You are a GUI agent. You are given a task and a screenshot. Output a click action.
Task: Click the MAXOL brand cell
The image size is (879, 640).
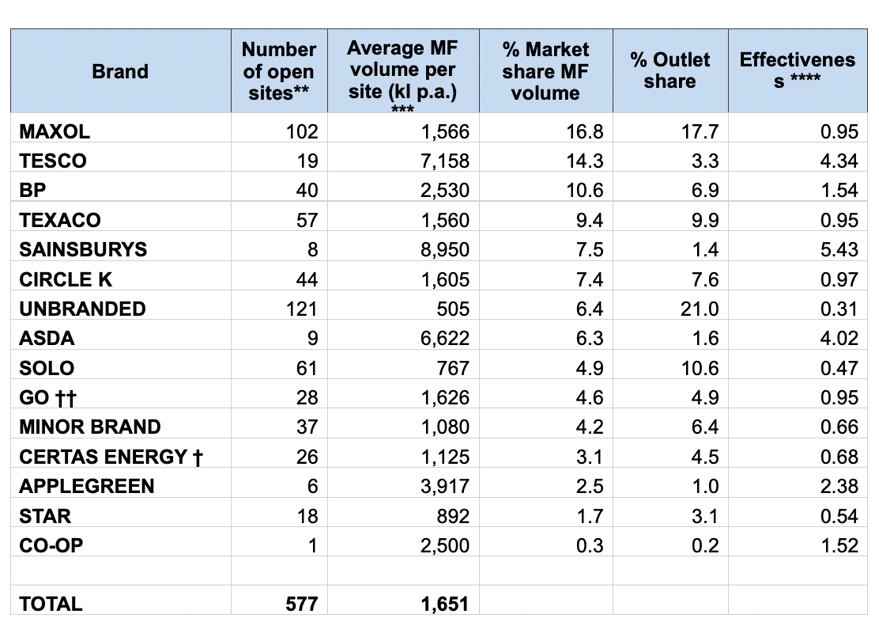[54, 131]
